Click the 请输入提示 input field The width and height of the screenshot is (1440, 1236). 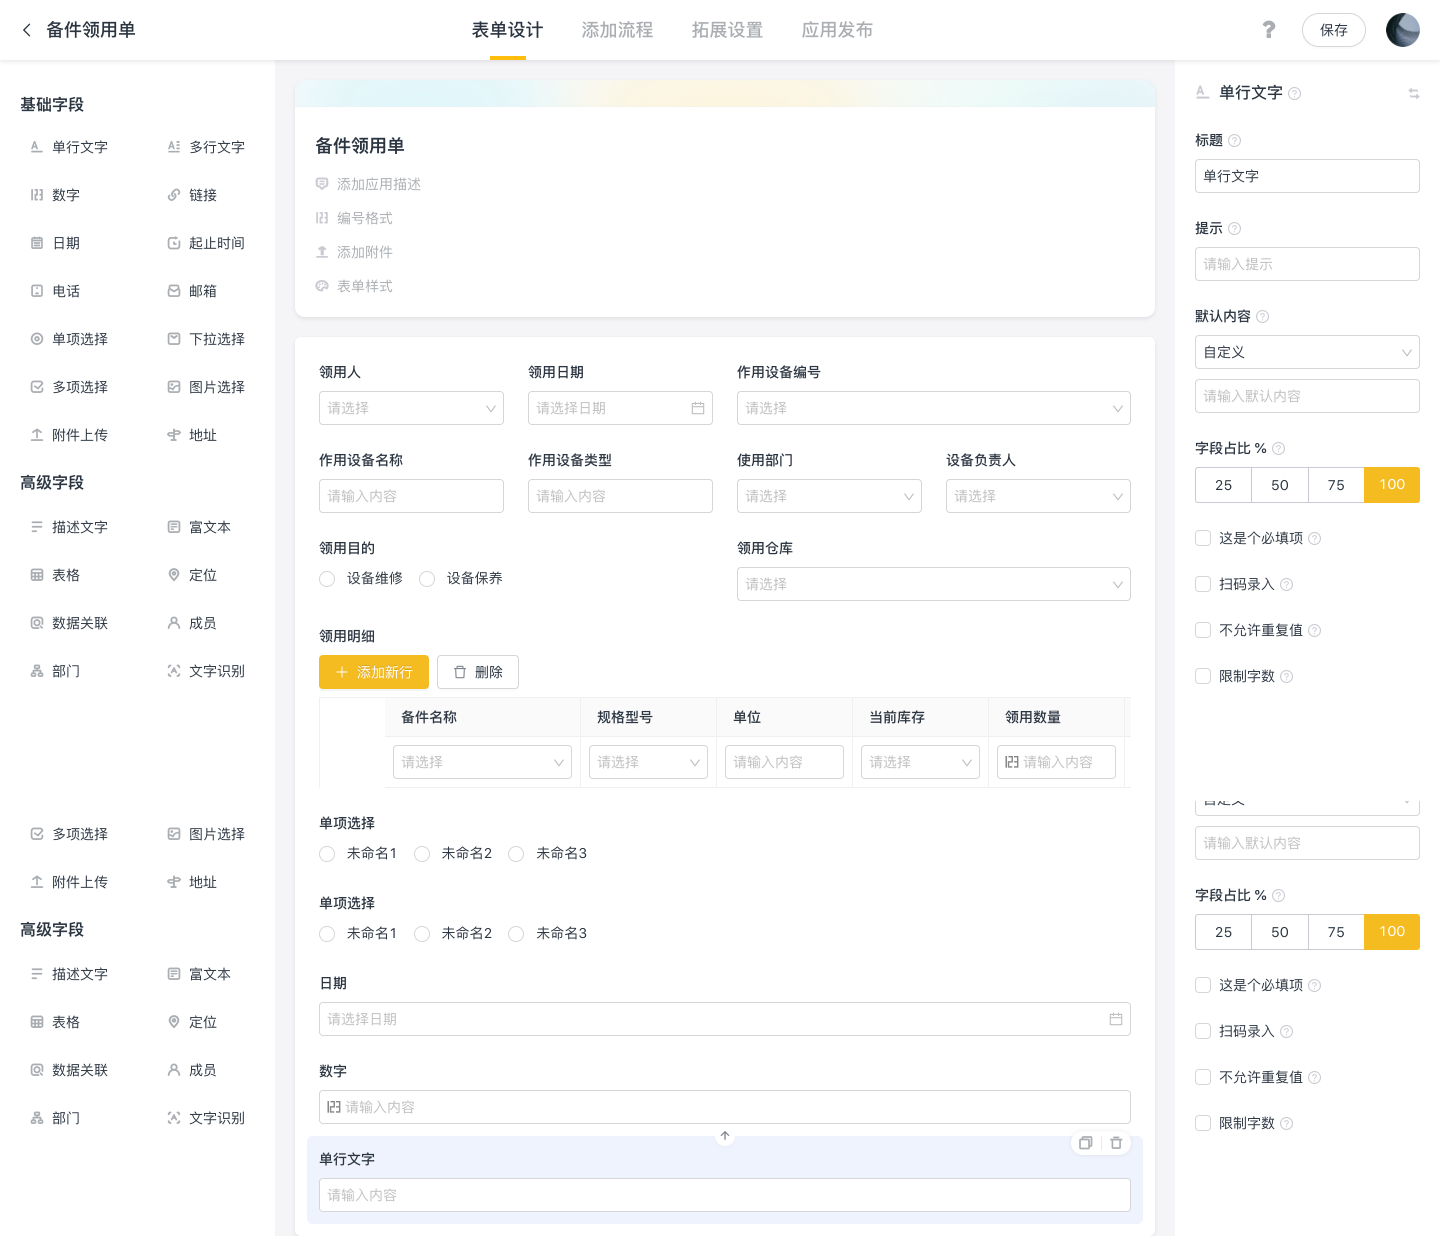pos(1307,264)
